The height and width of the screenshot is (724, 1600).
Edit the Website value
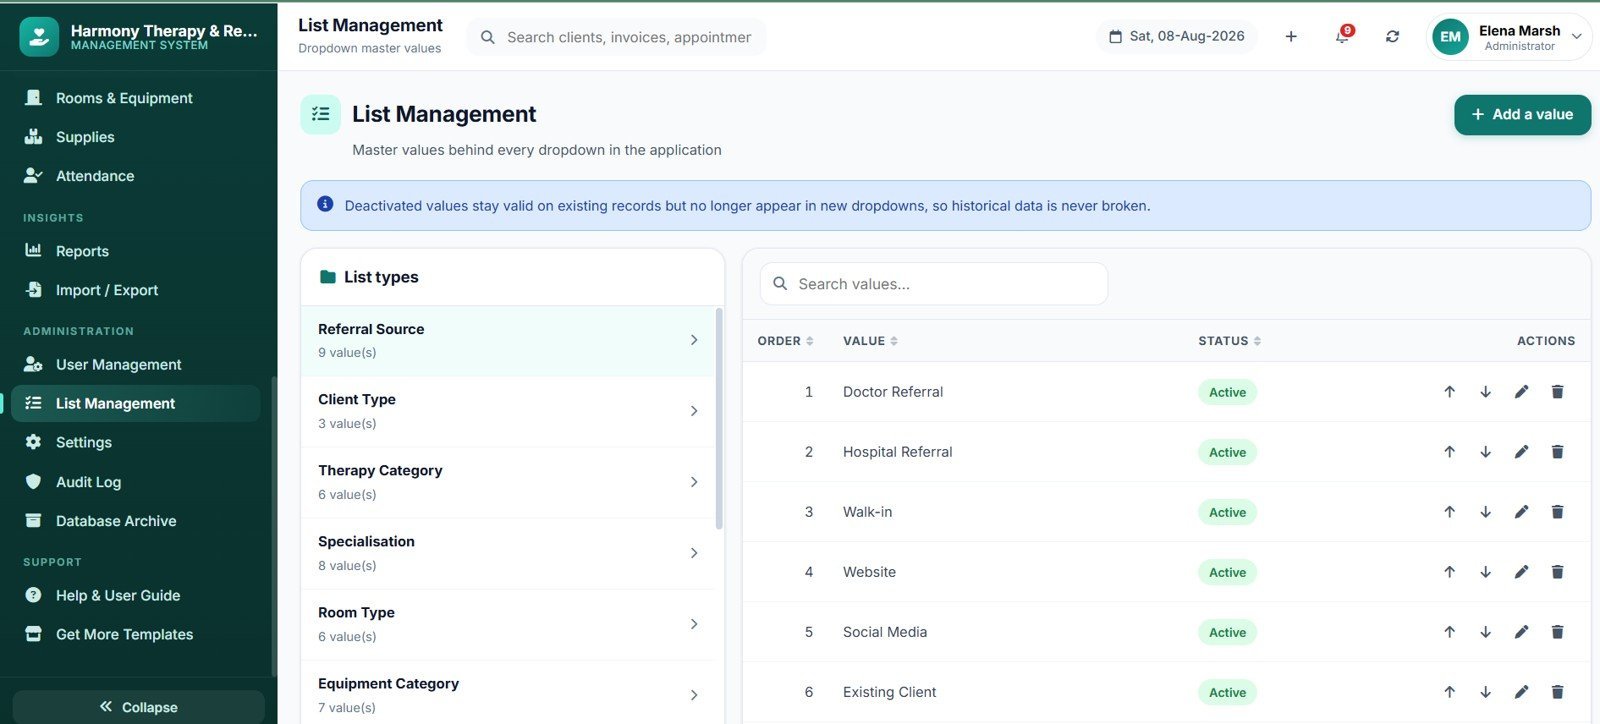tap(1521, 572)
